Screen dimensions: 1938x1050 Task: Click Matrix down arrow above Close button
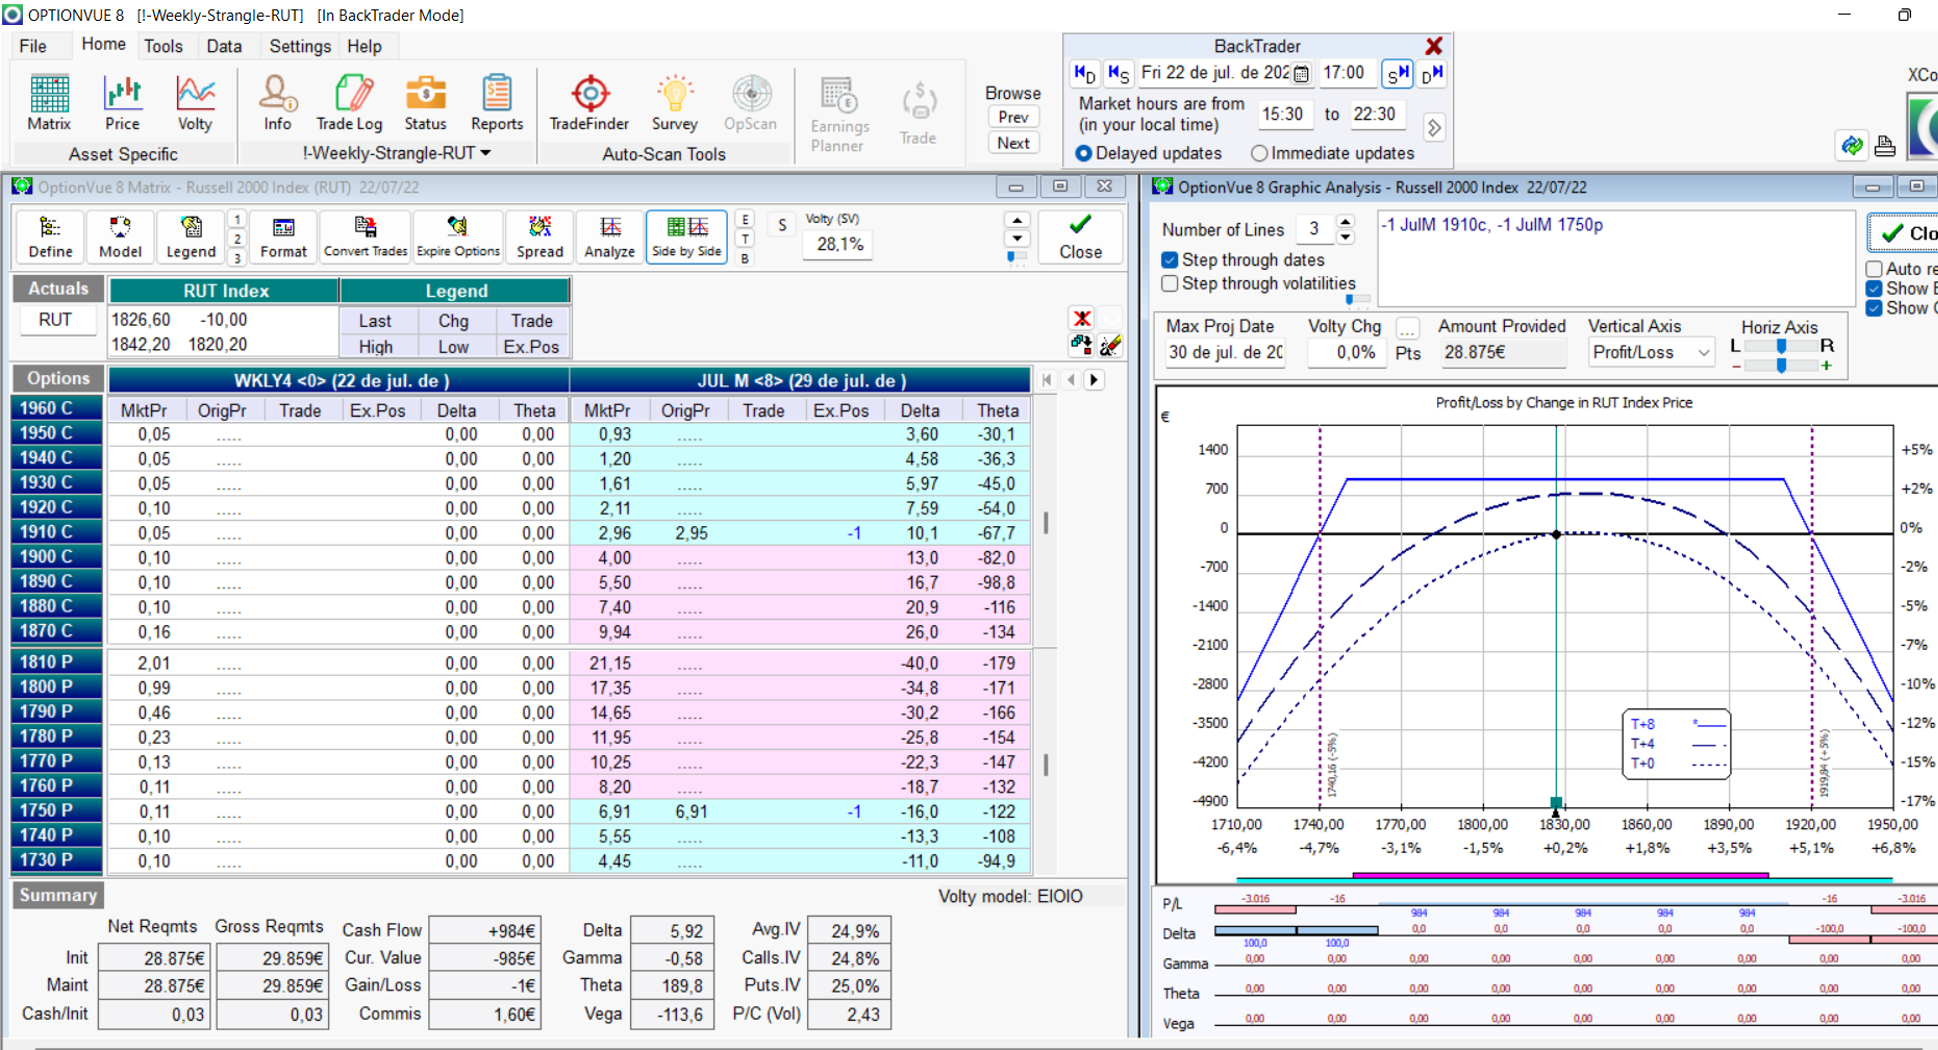point(1017,239)
